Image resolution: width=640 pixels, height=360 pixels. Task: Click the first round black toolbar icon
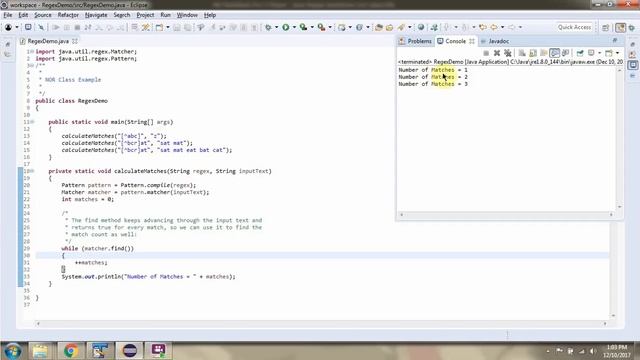[x=8, y=27]
